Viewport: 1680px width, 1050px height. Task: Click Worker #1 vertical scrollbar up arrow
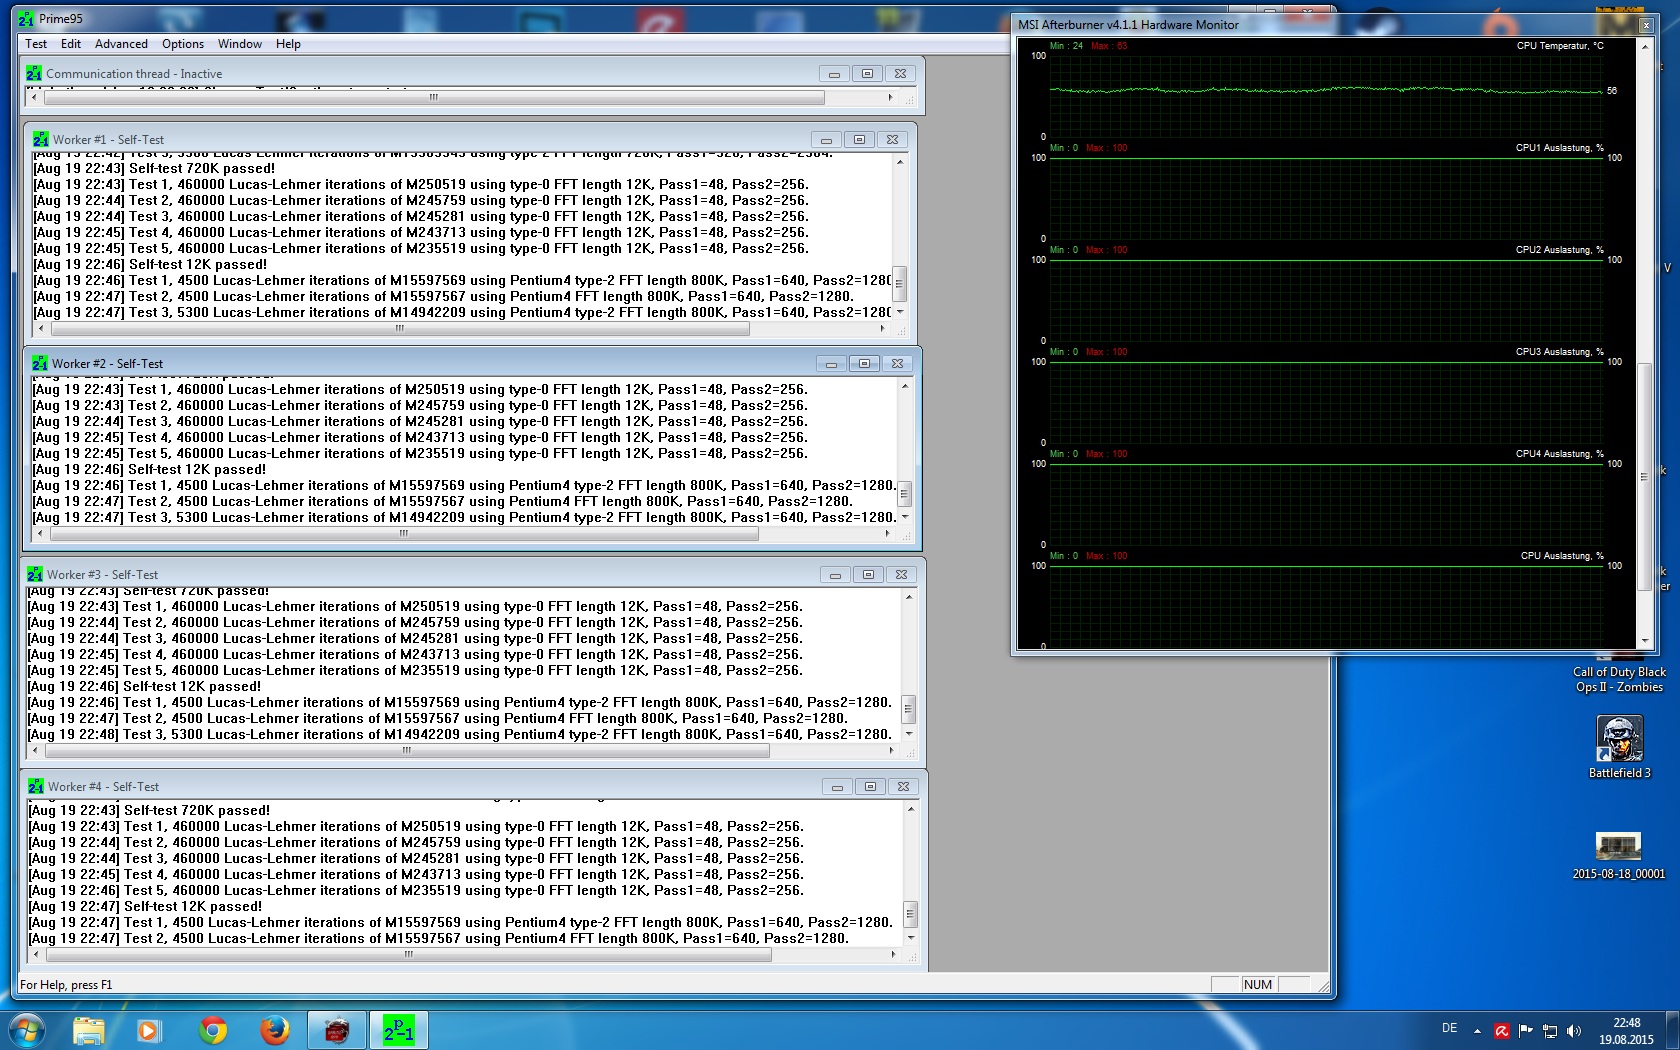[x=900, y=162]
